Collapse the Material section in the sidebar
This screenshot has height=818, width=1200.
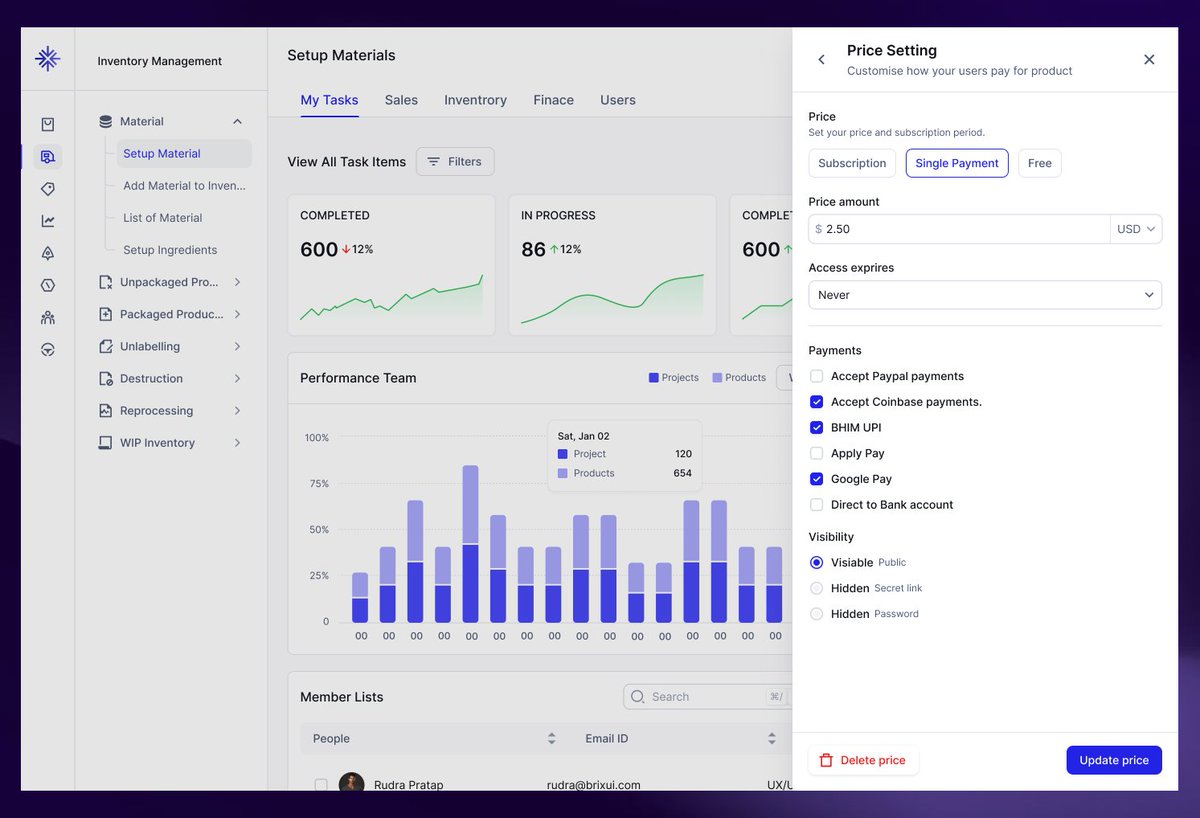pos(237,120)
